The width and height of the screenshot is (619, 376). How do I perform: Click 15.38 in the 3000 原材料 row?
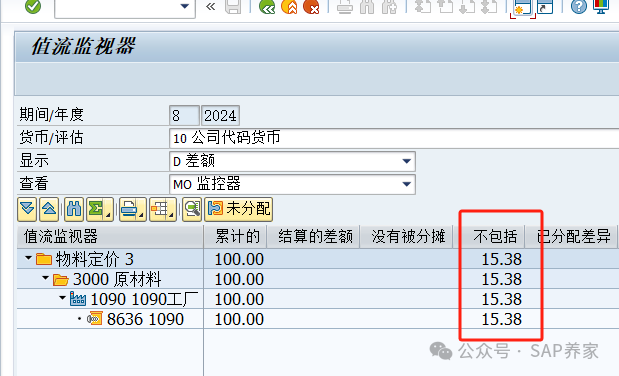(502, 279)
